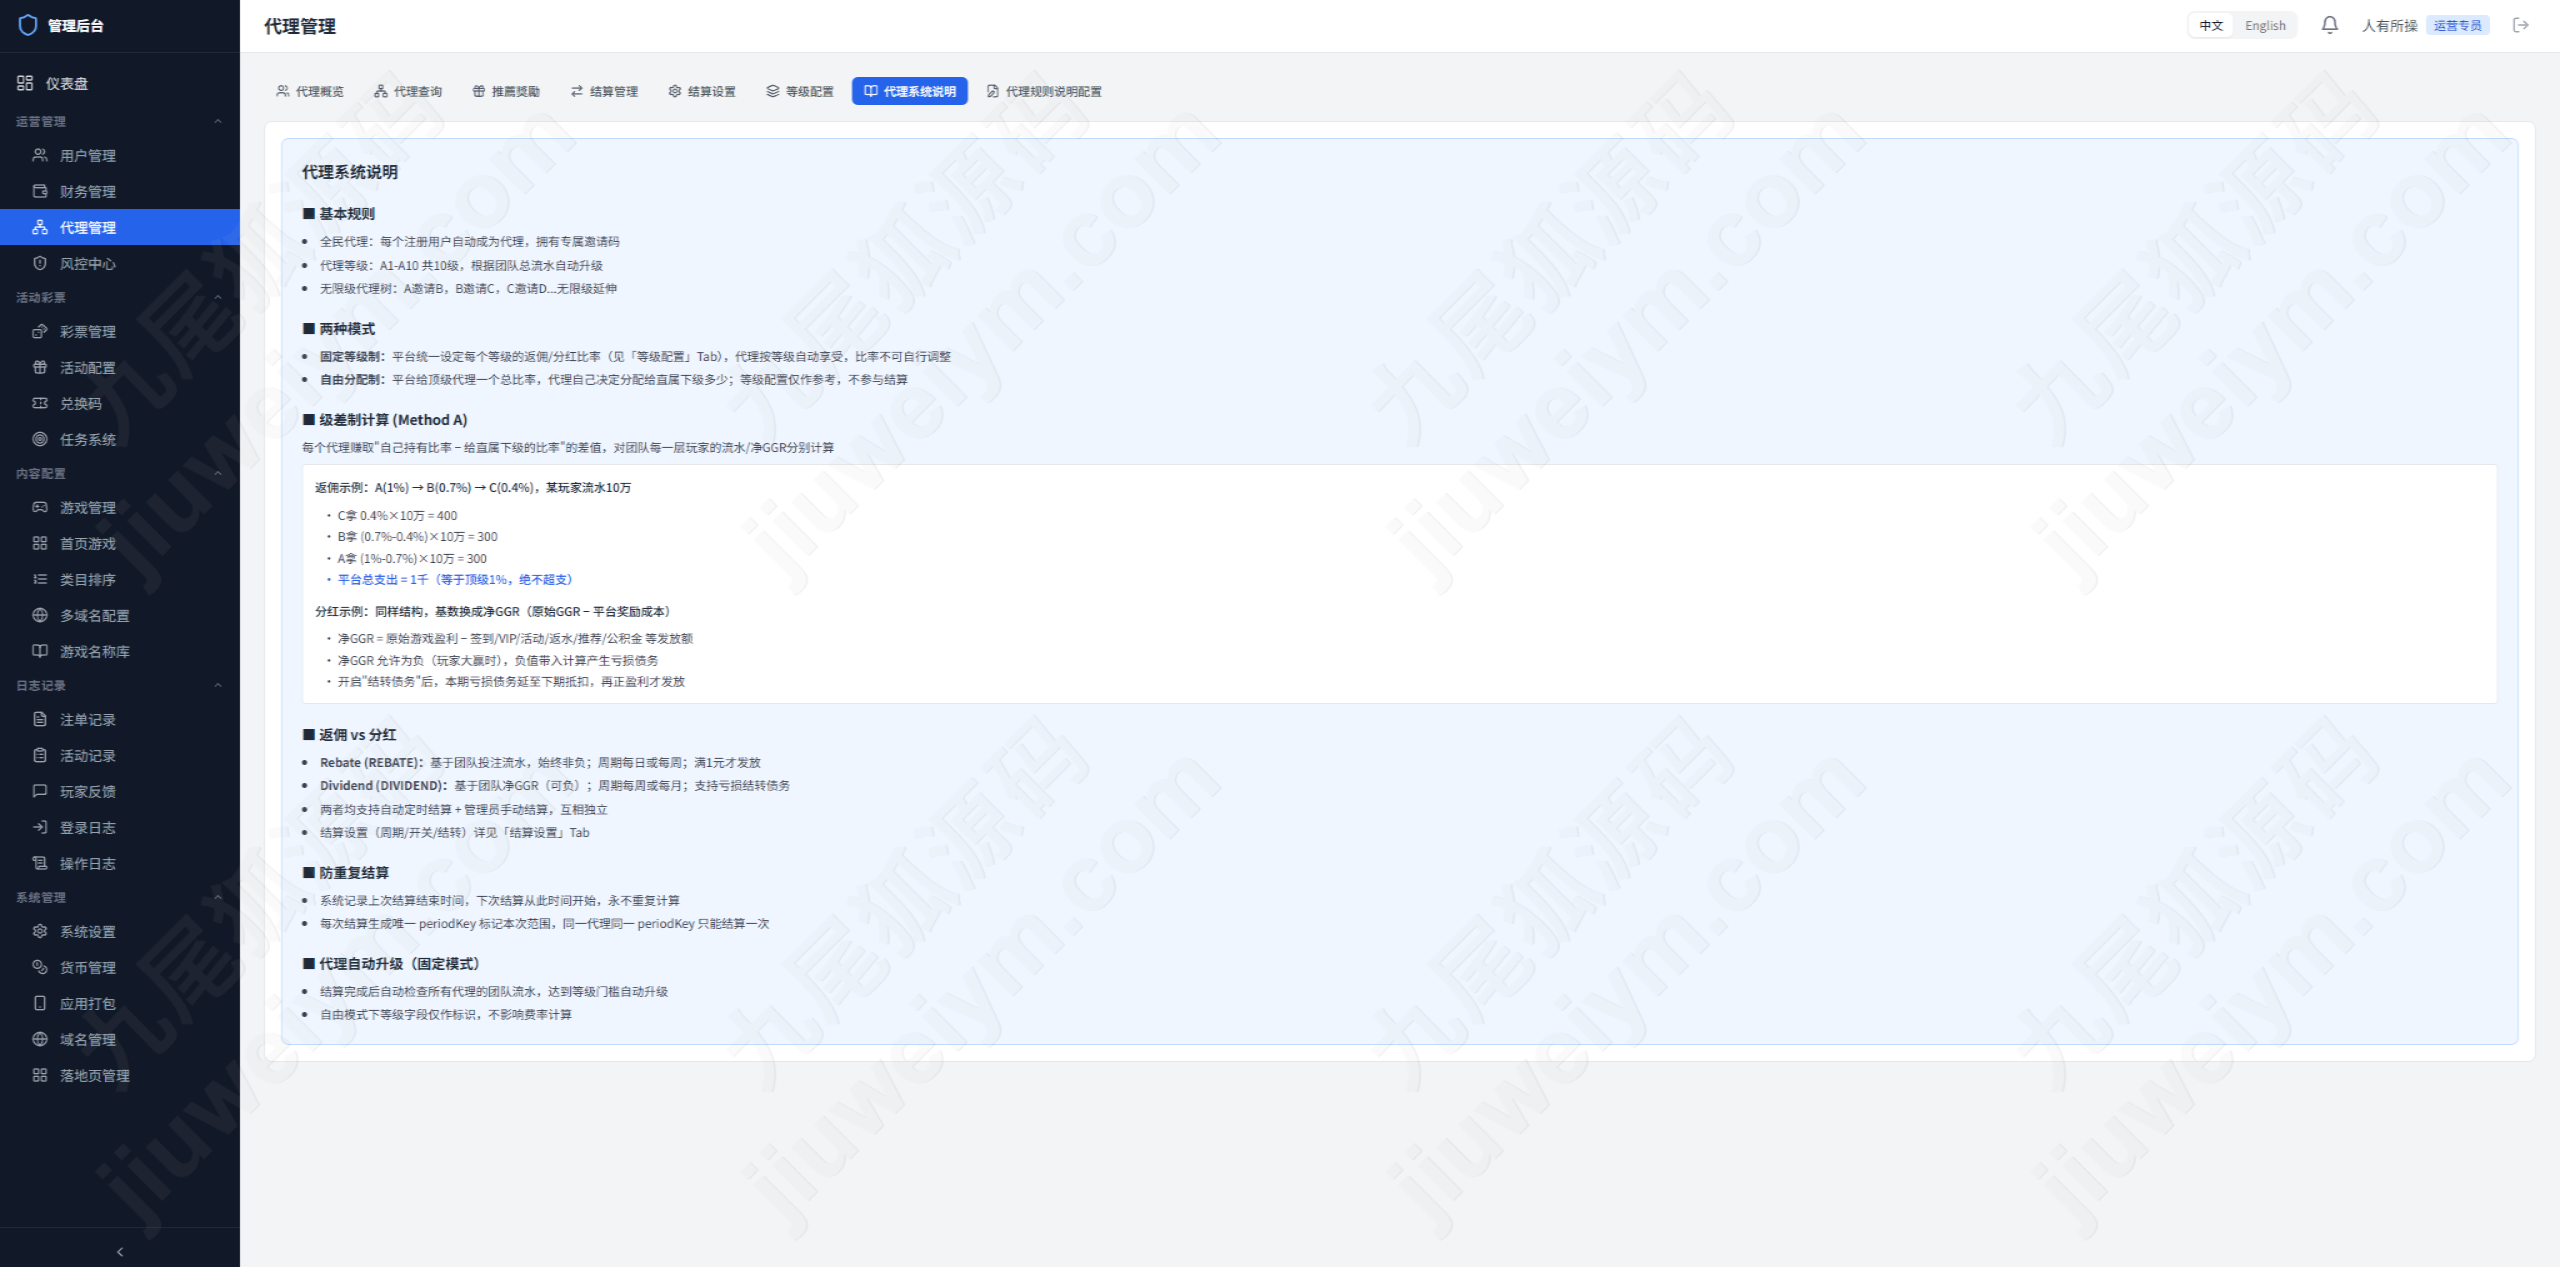This screenshot has height=1267, width=2560.
Task: Collapse the 活动彩票 sidebar section
Action: 218,297
